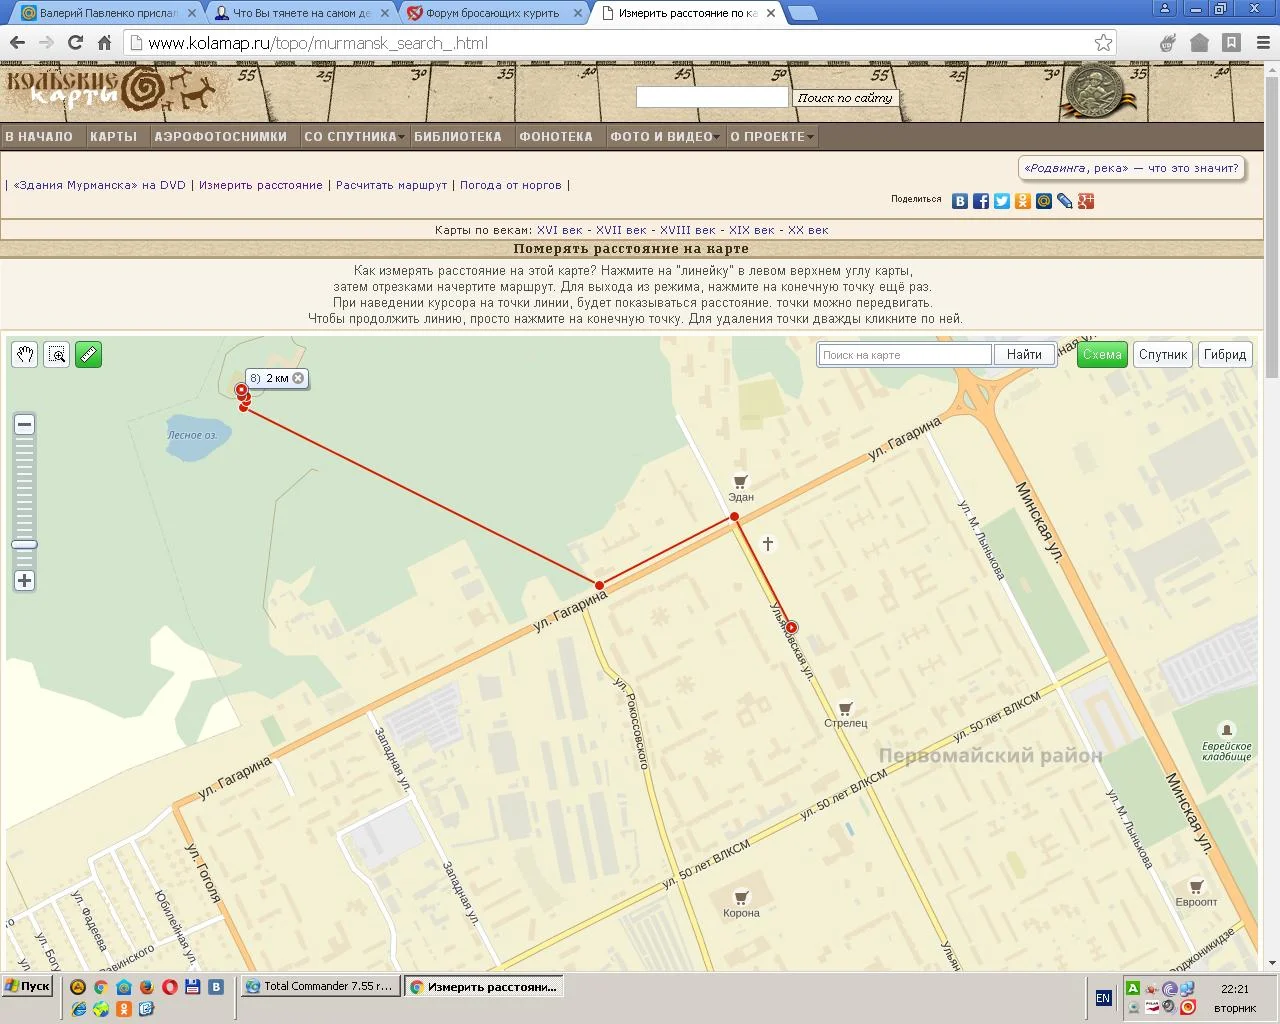Expand the О ПРОЕКТЕ menu
1280x1024 pixels.
(771, 137)
